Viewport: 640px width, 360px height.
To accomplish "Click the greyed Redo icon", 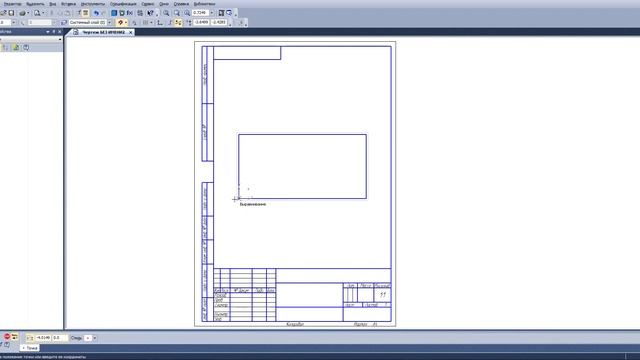I will (104, 13).
